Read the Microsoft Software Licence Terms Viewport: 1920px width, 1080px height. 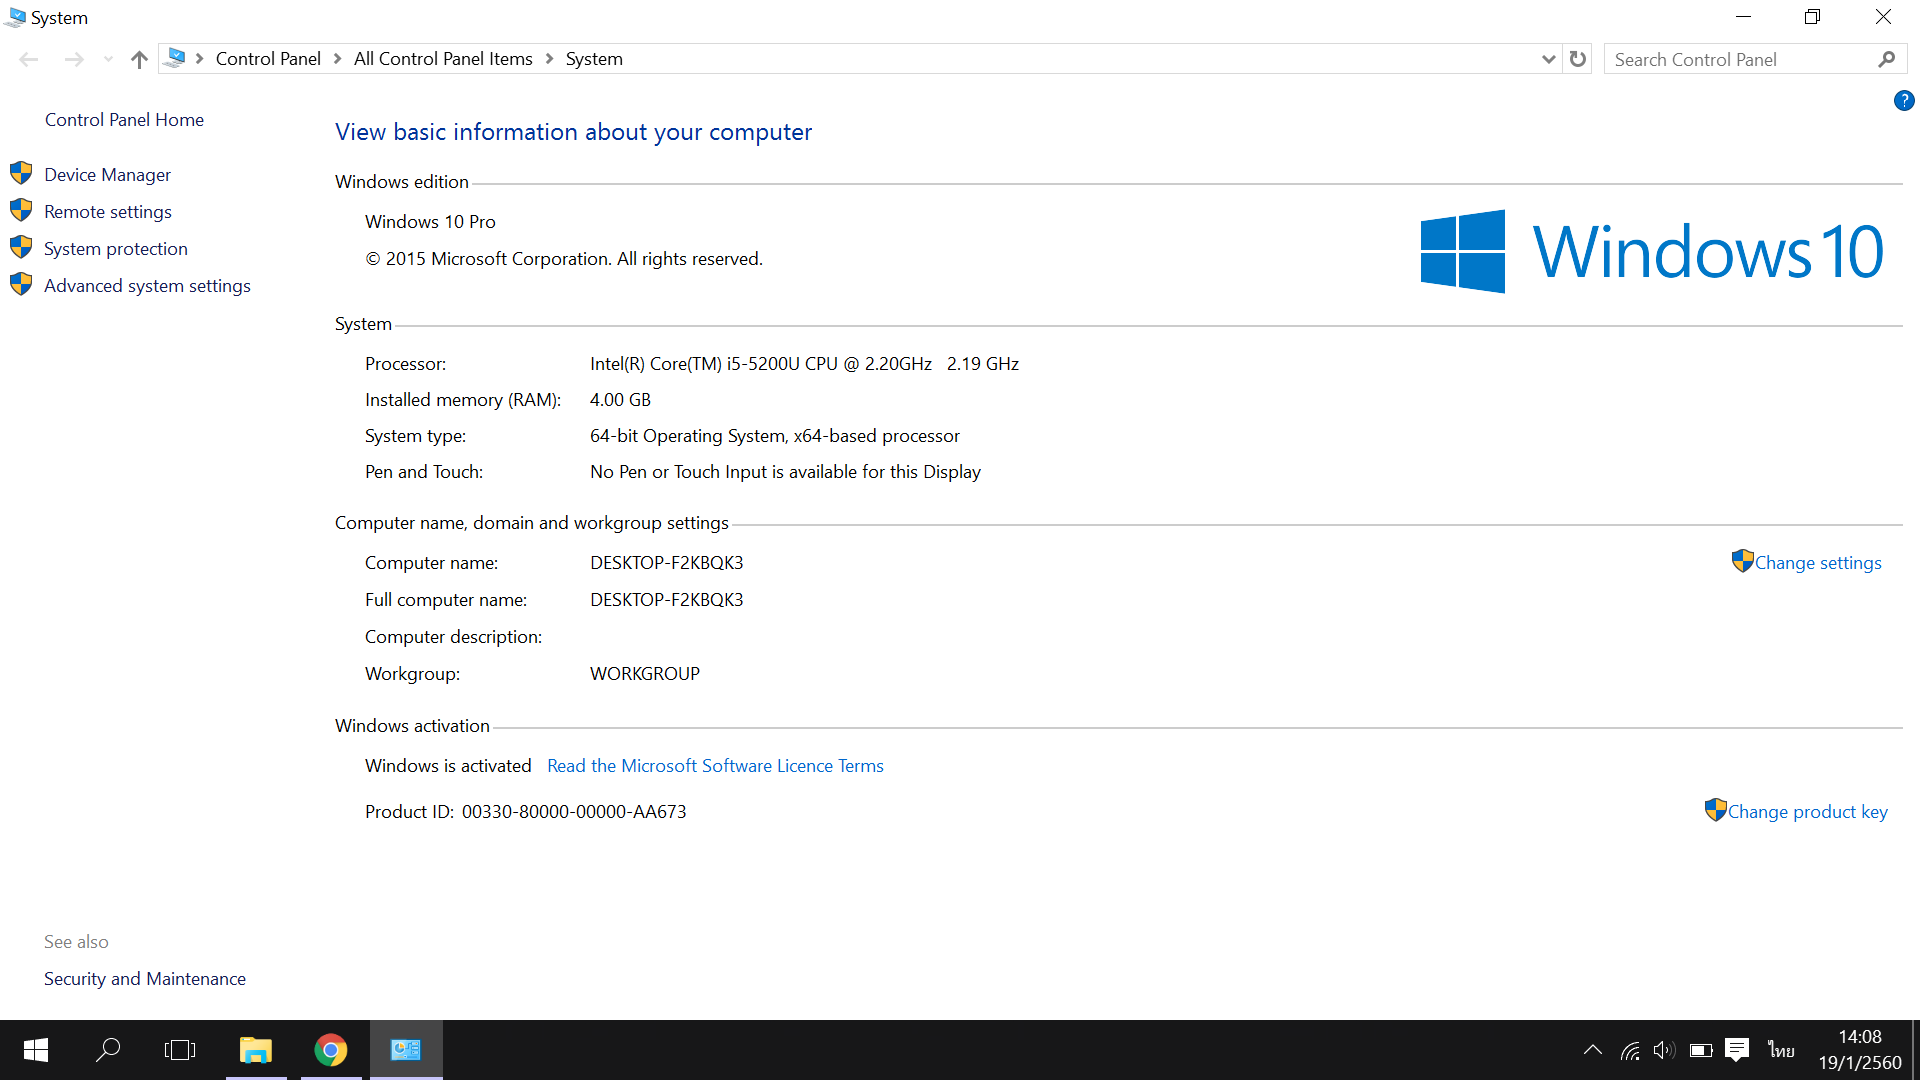pyautogui.click(x=715, y=766)
